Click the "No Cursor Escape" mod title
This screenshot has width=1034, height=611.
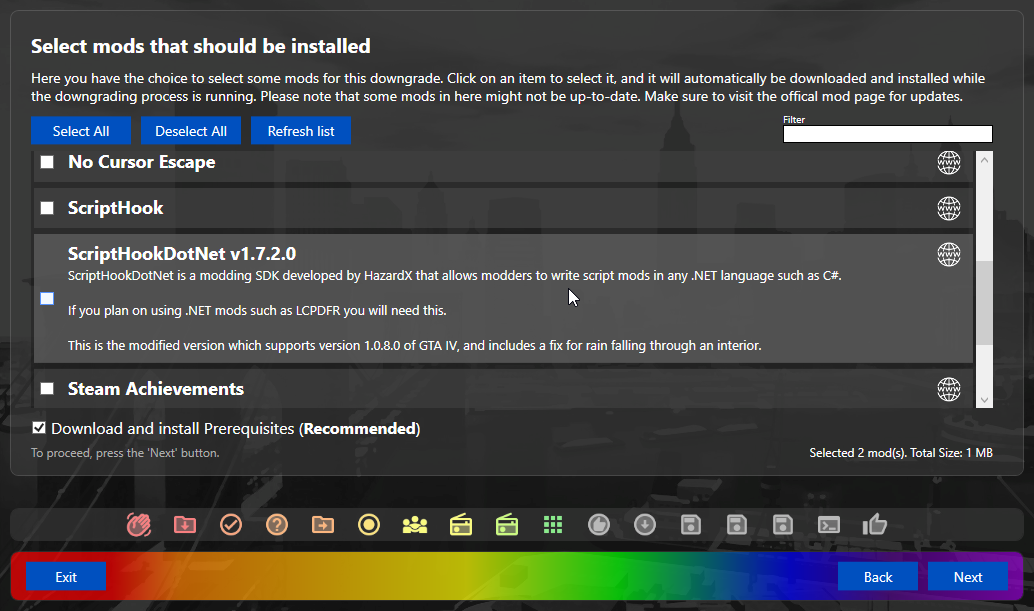click(x=142, y=162)
